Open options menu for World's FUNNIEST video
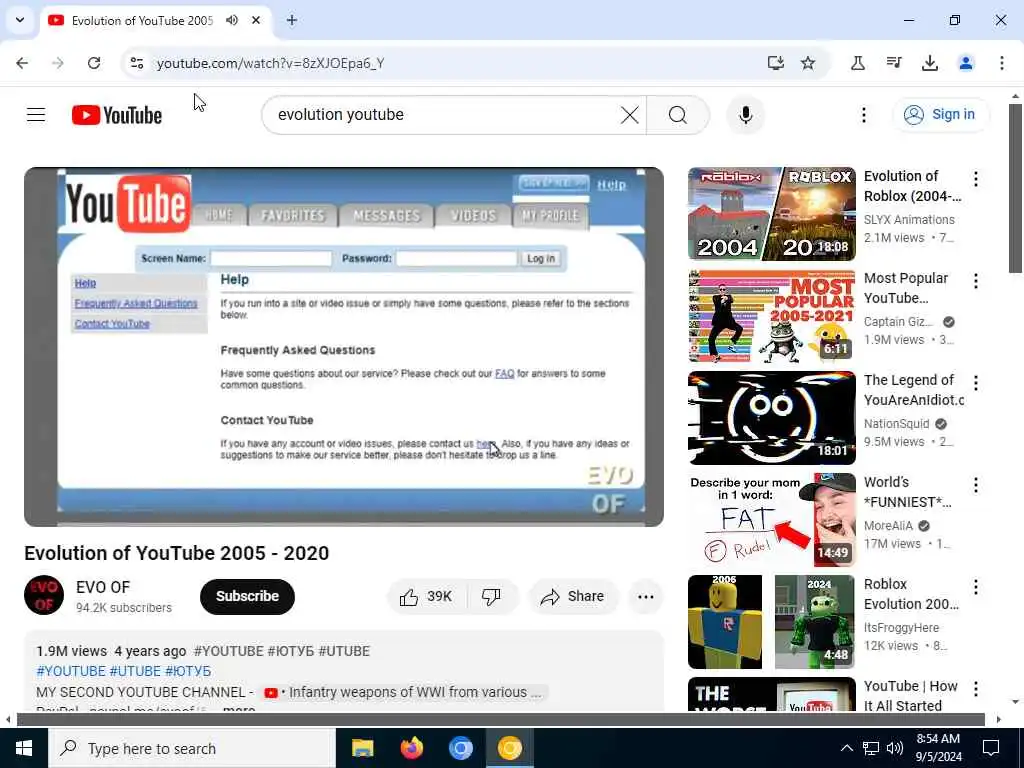 click(975, 485)
